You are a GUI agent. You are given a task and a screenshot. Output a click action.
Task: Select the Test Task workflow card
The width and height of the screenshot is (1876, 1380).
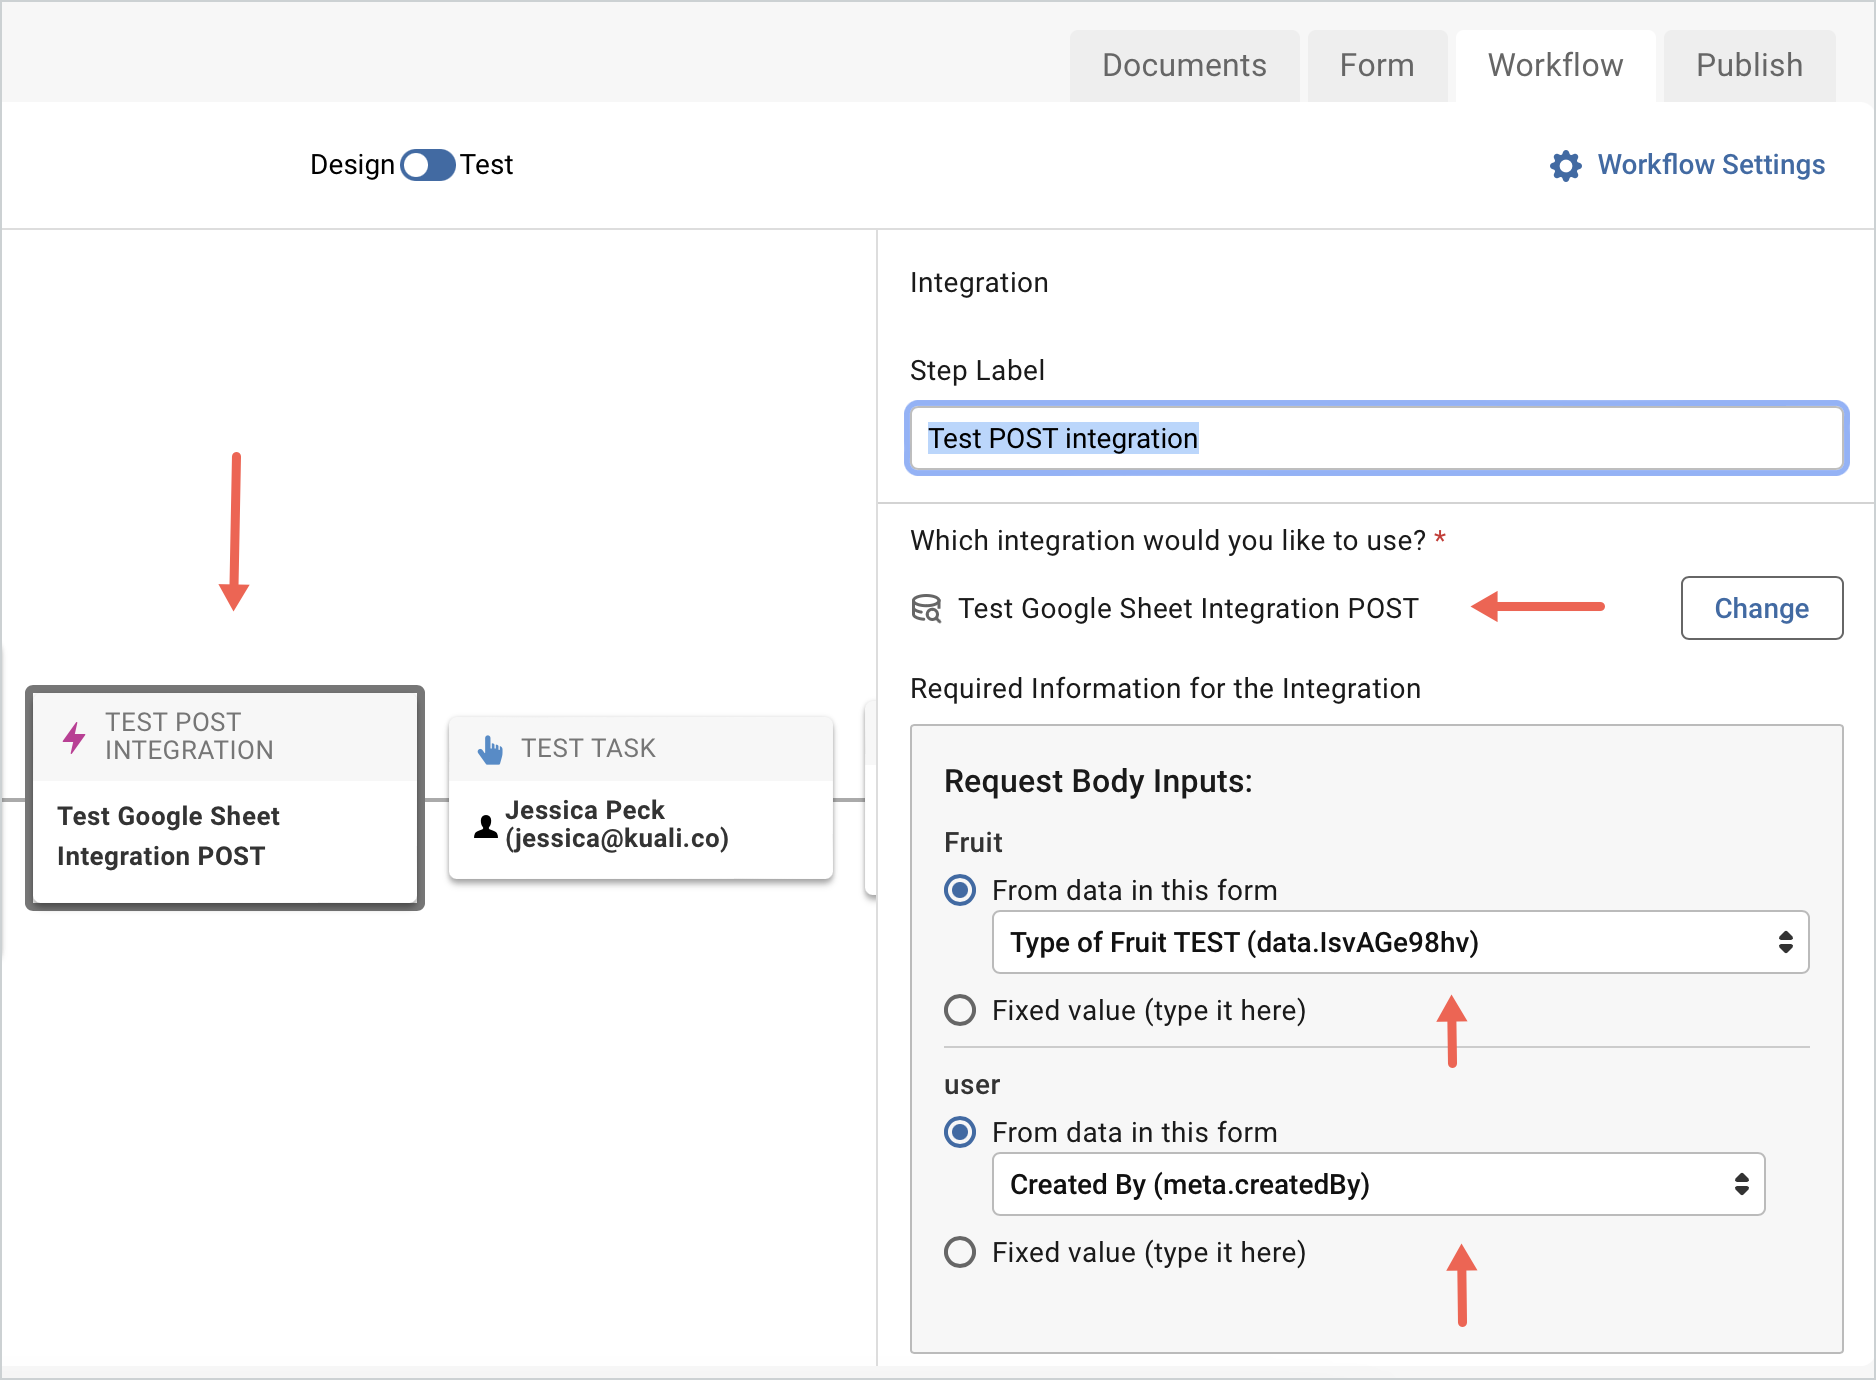640,797
